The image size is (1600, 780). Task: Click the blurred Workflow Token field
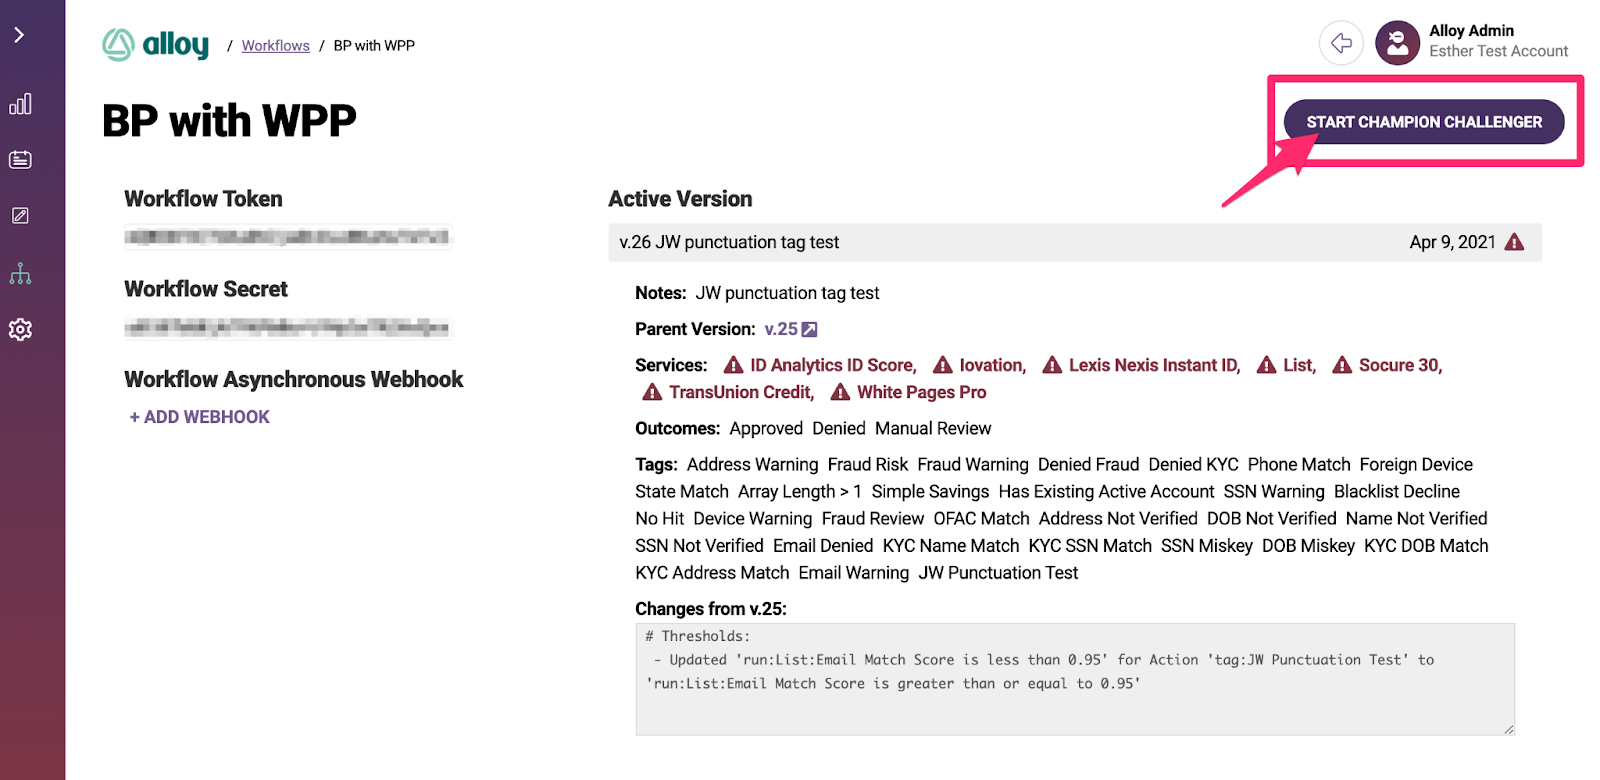[x=288, y=237]
